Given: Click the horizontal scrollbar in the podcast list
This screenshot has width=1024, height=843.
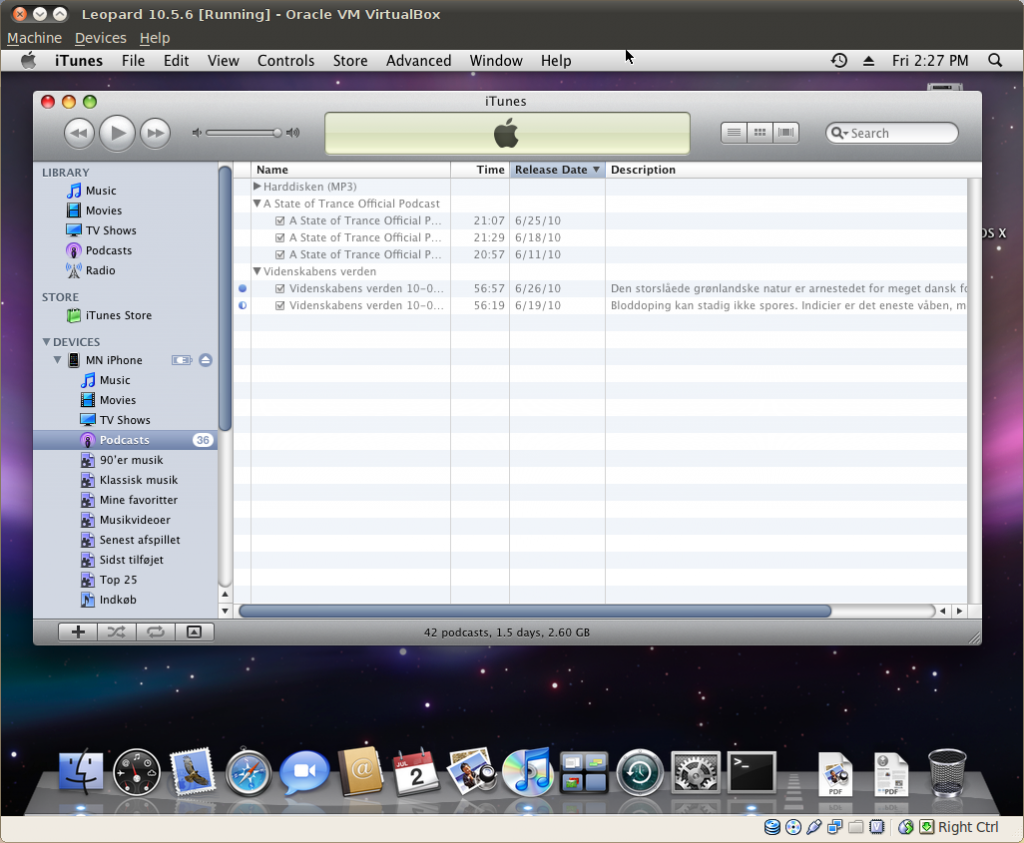Looking at the screenshot, I should tap(535, 611).
